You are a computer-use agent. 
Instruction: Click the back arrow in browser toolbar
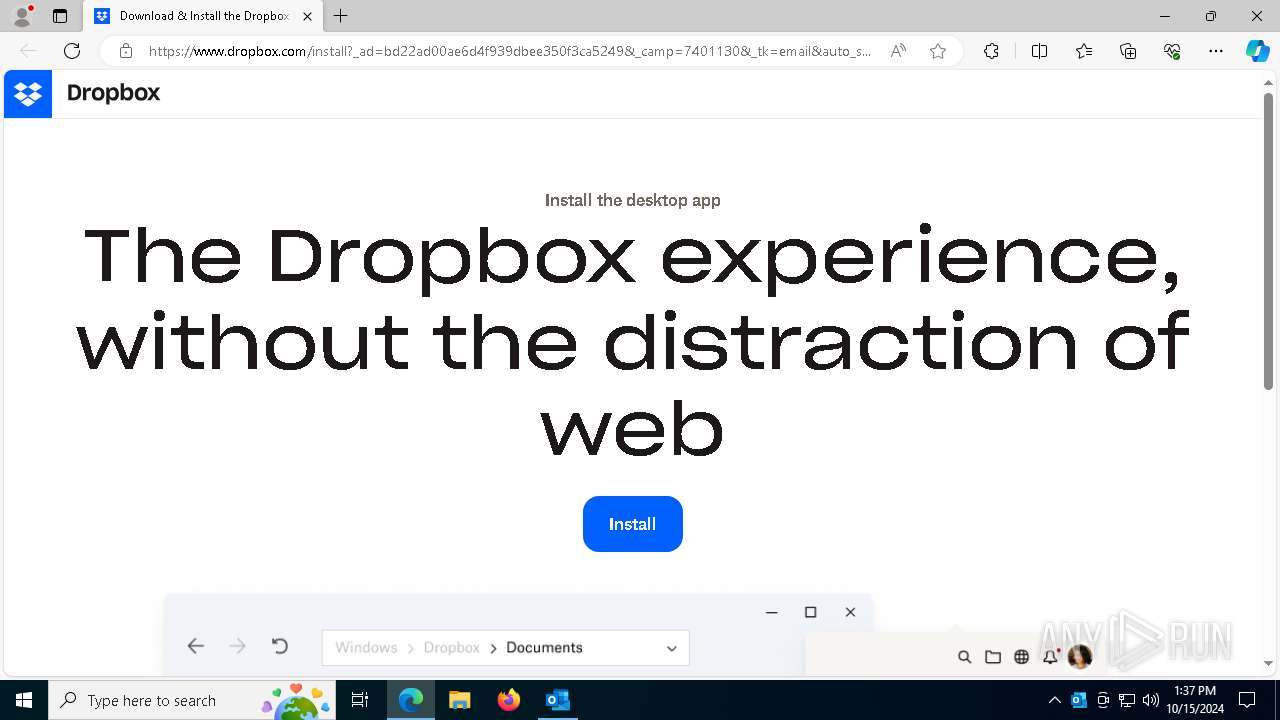click(28, 51)
